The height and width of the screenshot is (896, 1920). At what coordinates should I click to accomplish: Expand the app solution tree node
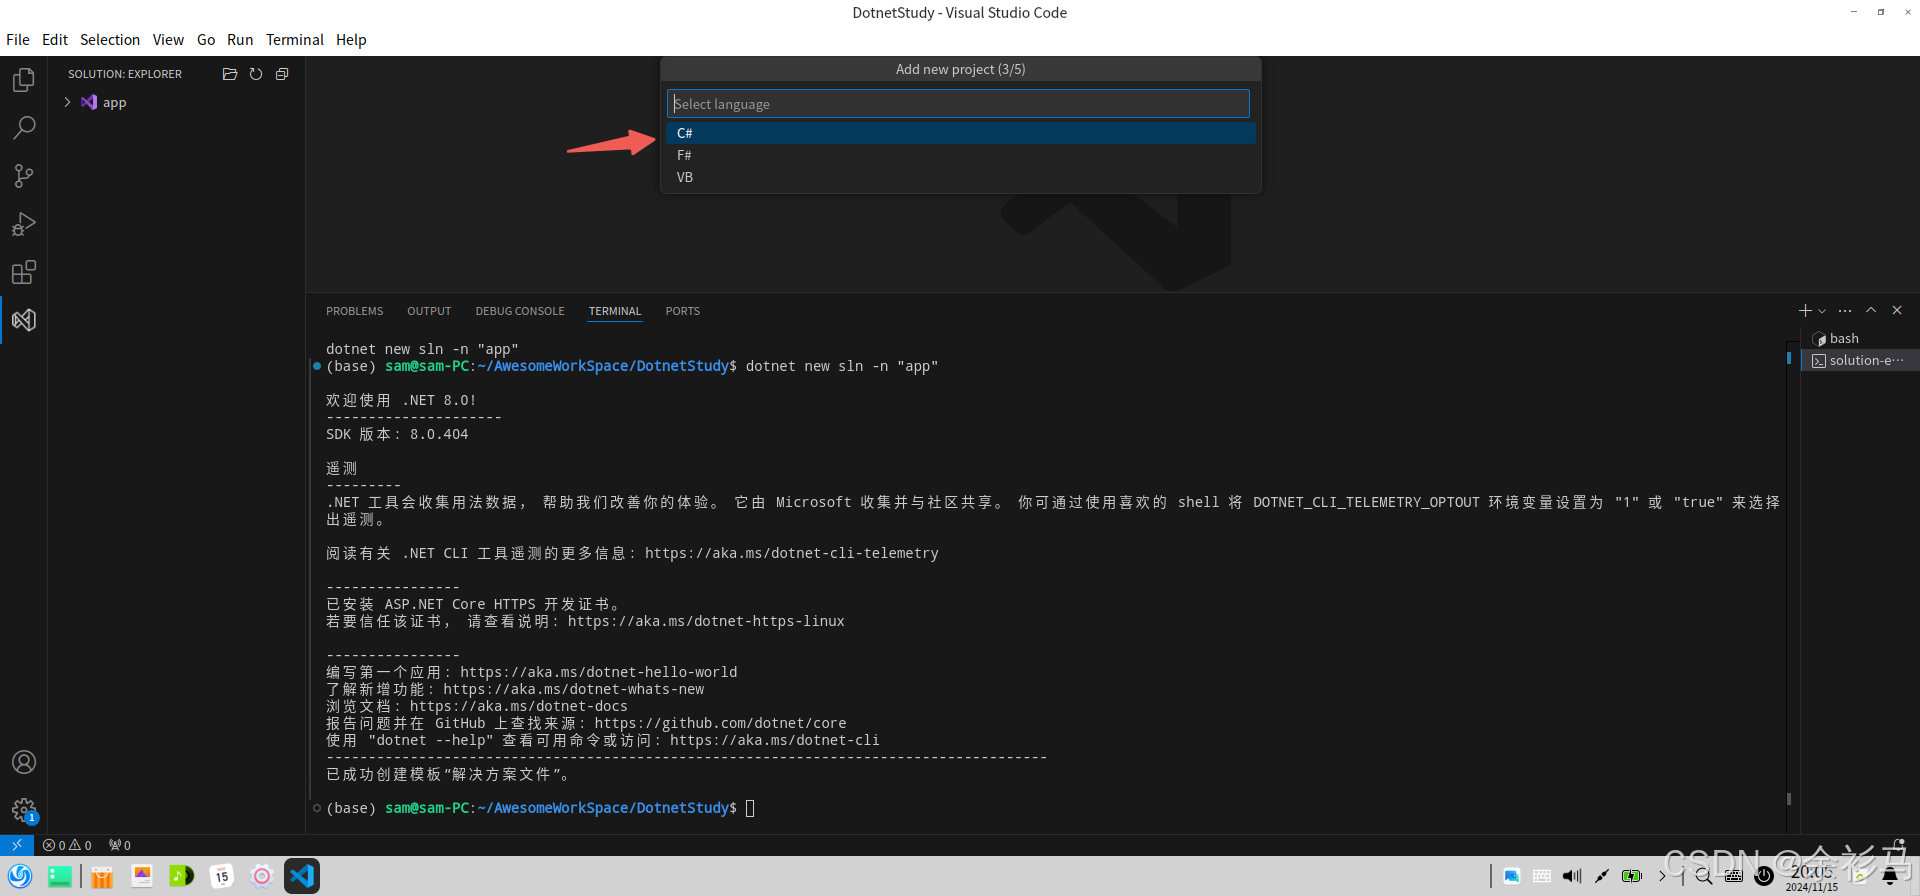67,102
